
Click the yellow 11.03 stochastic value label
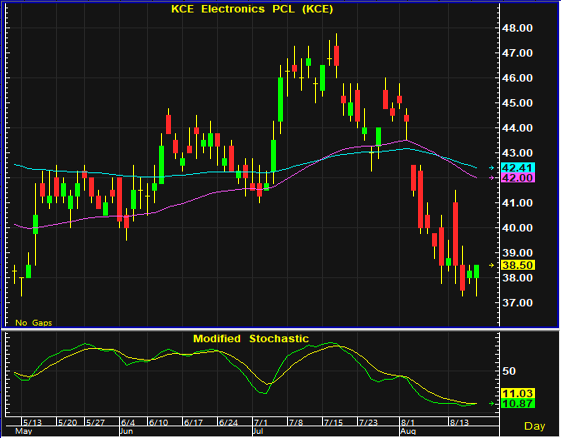[x=518, y=394]
